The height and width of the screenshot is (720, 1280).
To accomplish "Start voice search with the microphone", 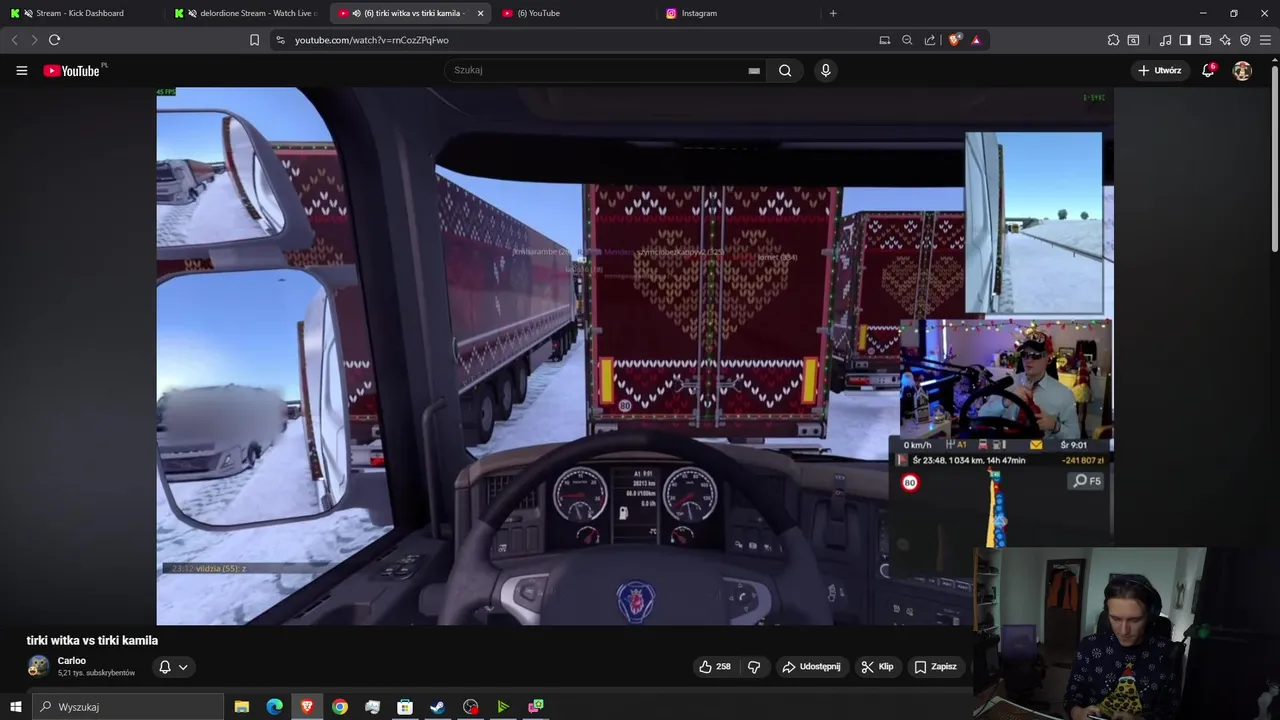I will tap(825, 71).
